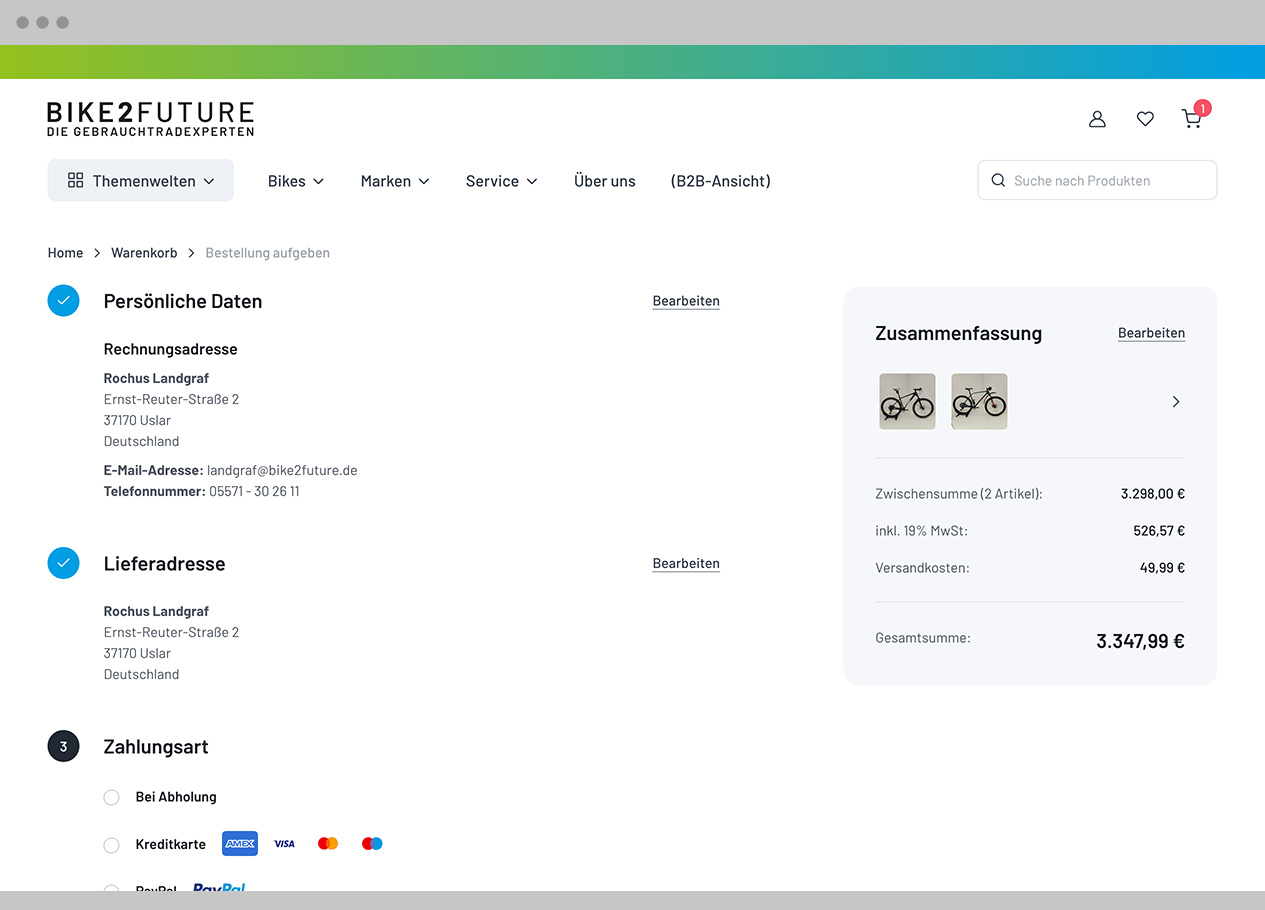Open the shopping cart icon
1265x910 pixels.
pos(1191,119)
